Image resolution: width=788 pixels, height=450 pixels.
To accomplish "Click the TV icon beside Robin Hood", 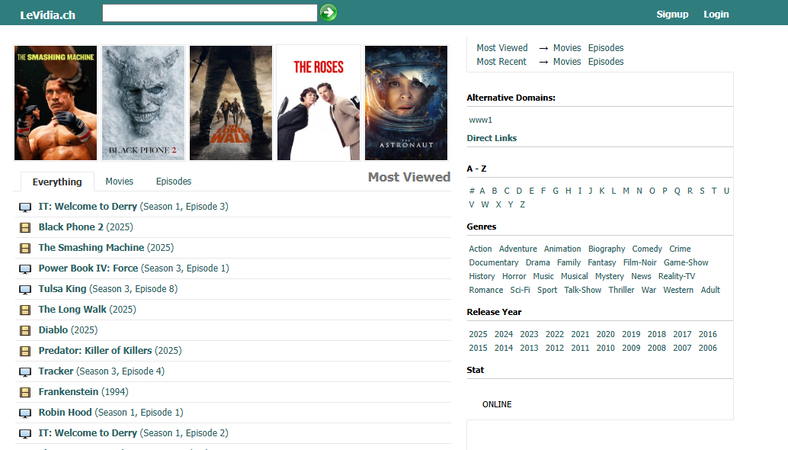I will click(25, 413).
